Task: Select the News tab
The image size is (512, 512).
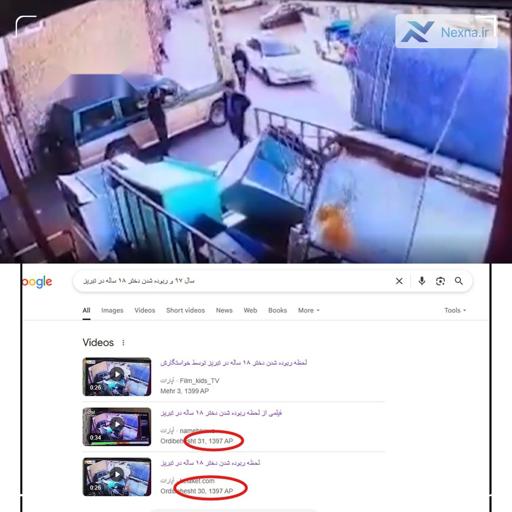Action: 224,310
